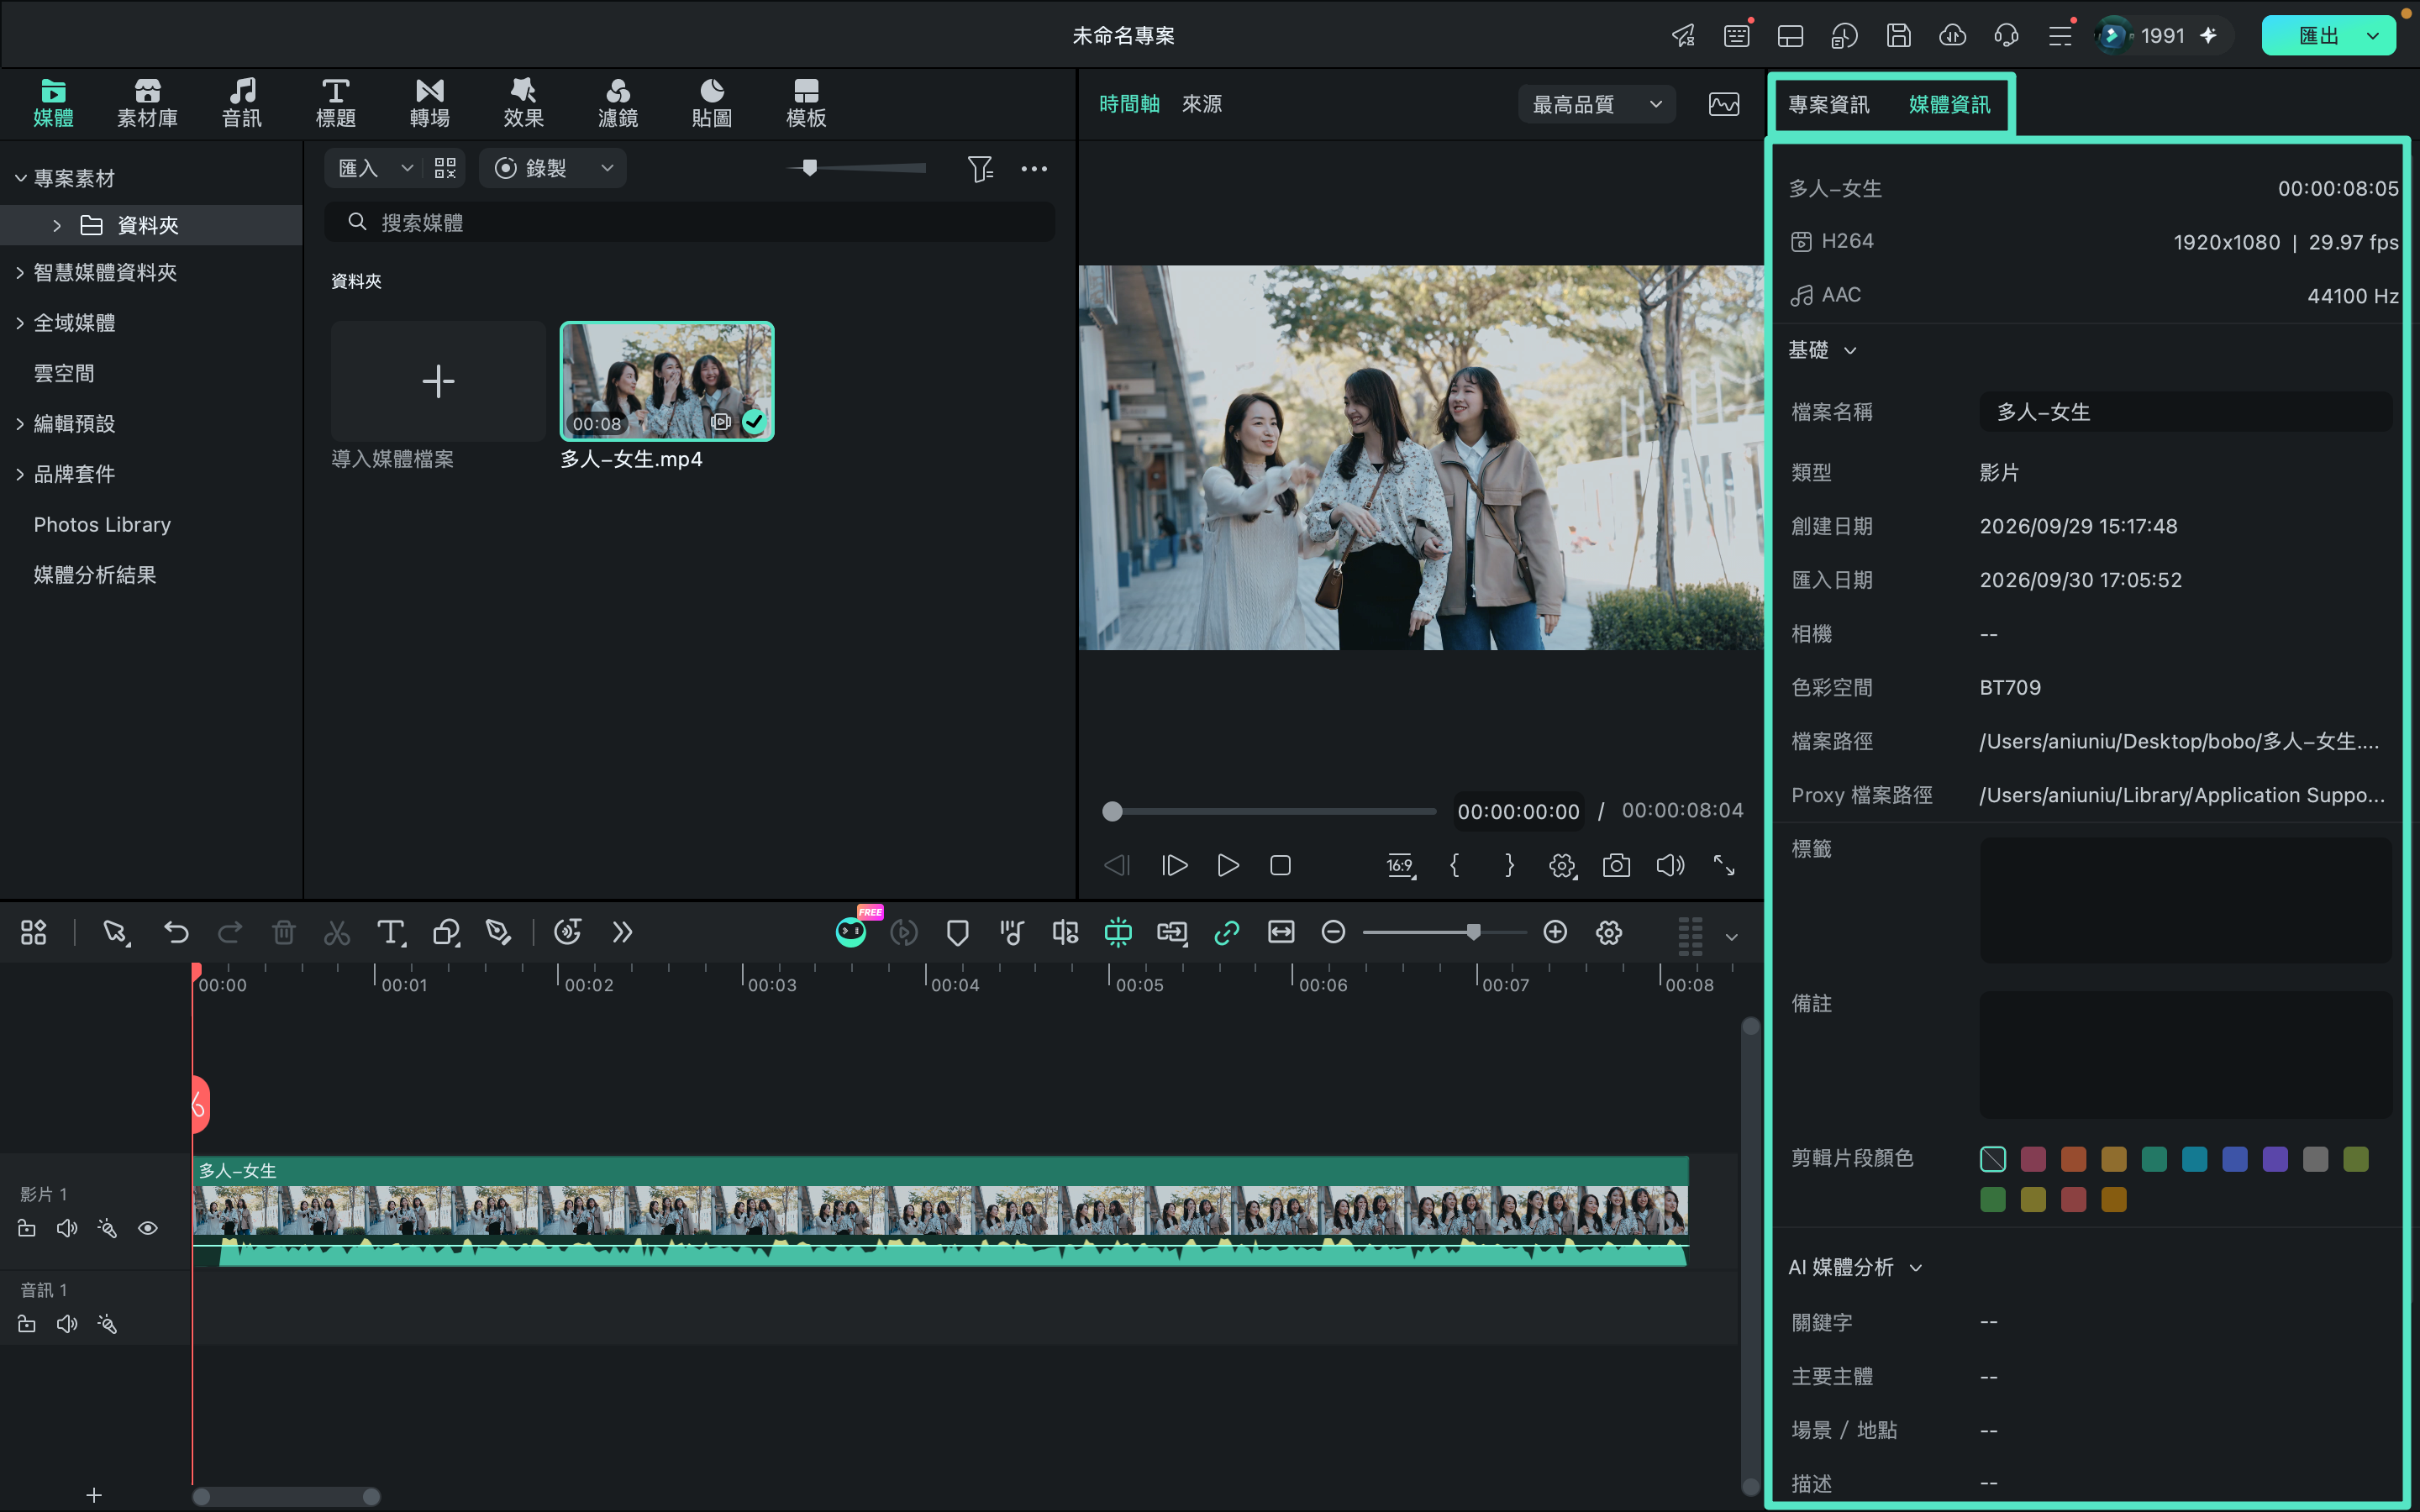Zoom out timeline with minus circle icon
This screenshot has width=2420, height=1512.
point(1333,932)
